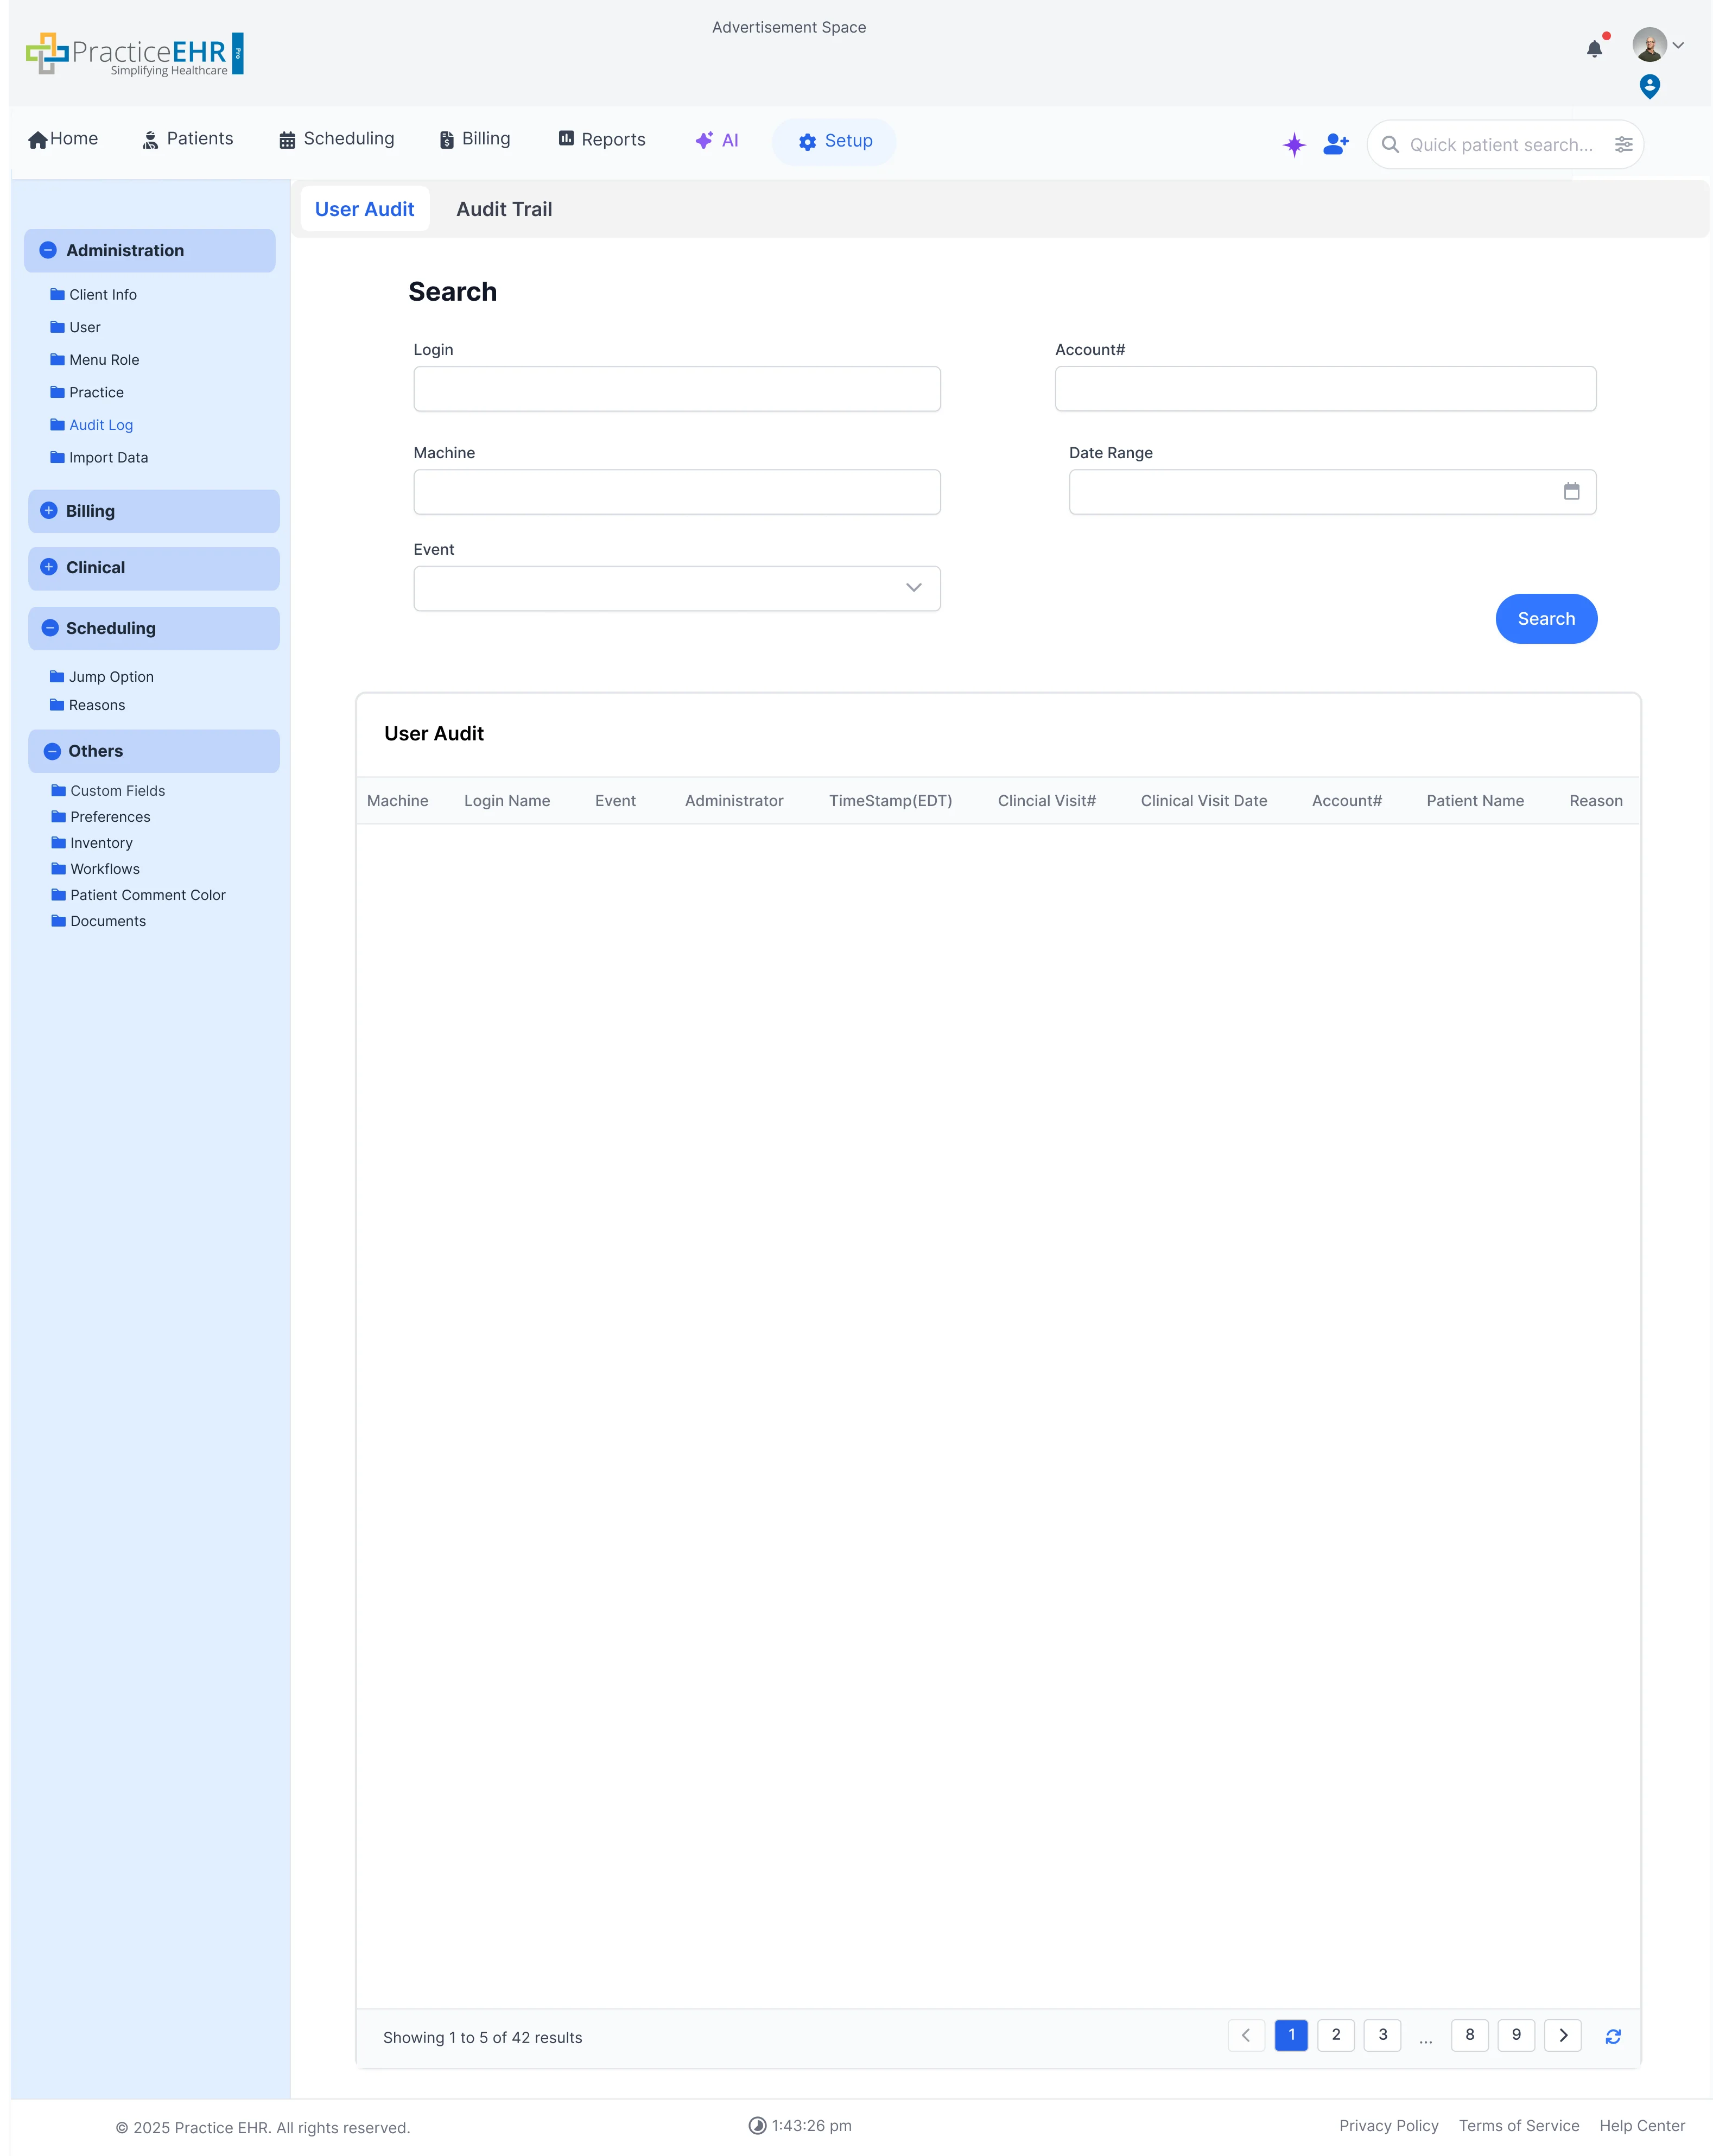Click the purple sparkle AI icon near quick search
Viewport: 1713px width, 2156px height.
pos(1294,145)
